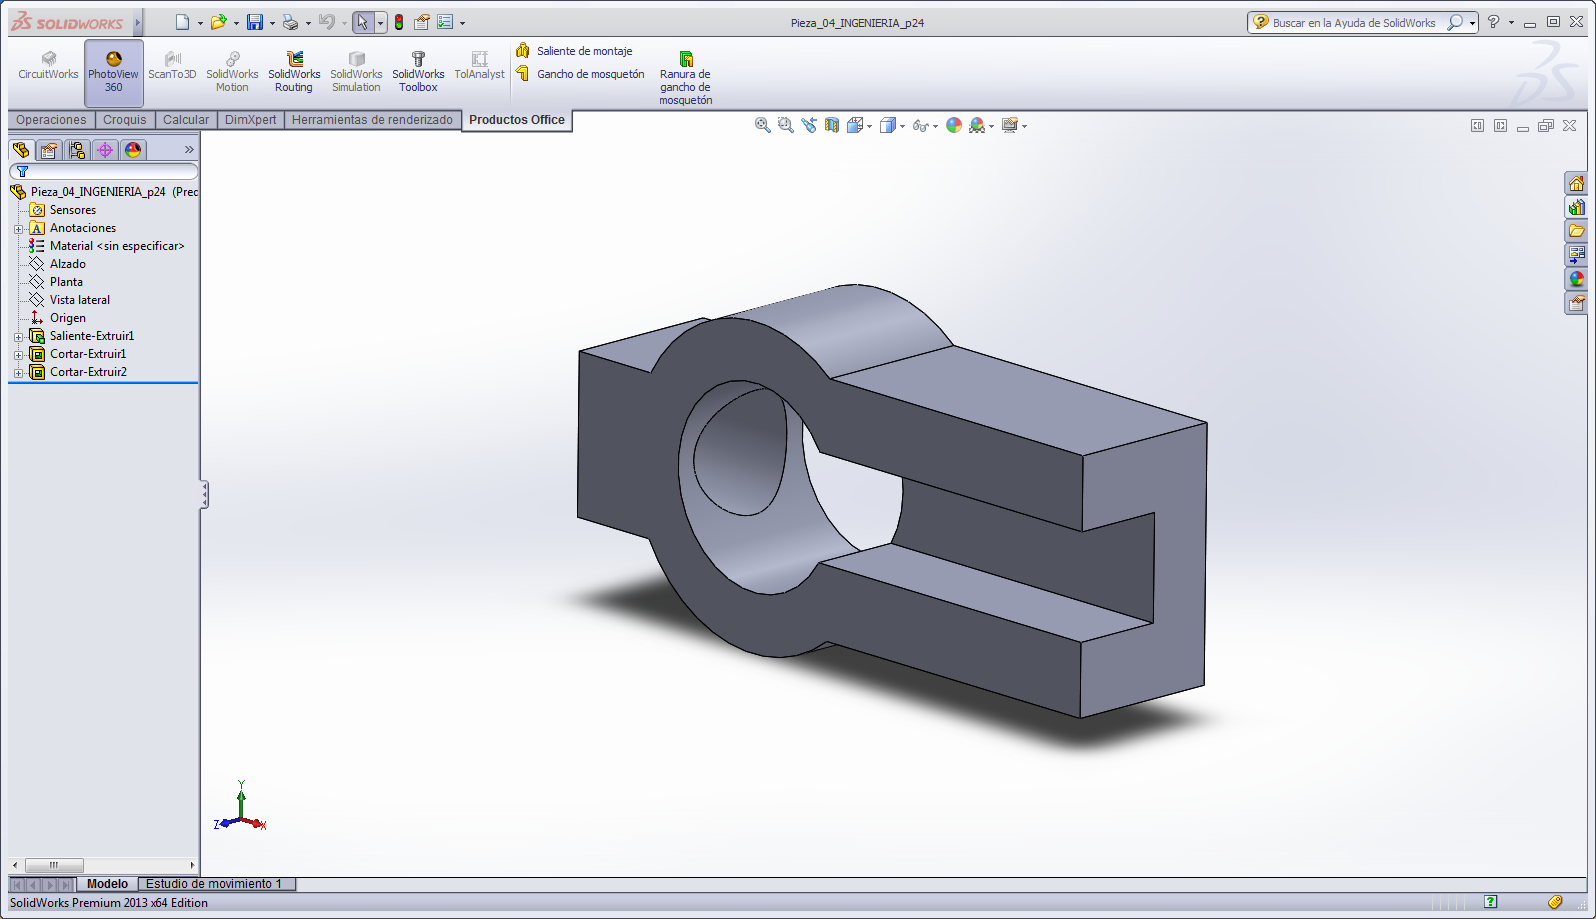Save the document with the floppy disk icon

(255, 22)
